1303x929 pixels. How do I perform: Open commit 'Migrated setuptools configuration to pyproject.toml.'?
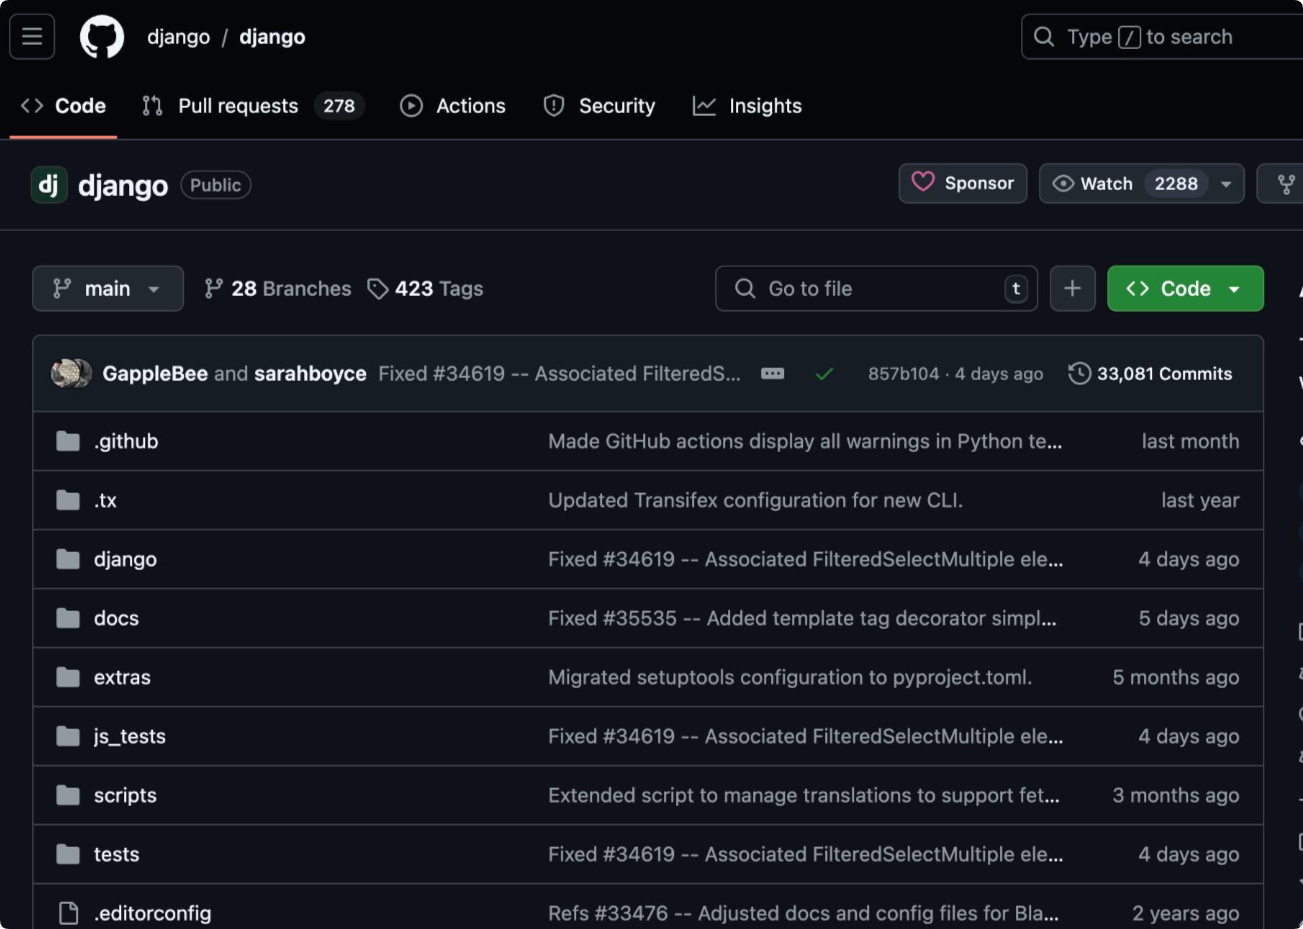(790, 677)
